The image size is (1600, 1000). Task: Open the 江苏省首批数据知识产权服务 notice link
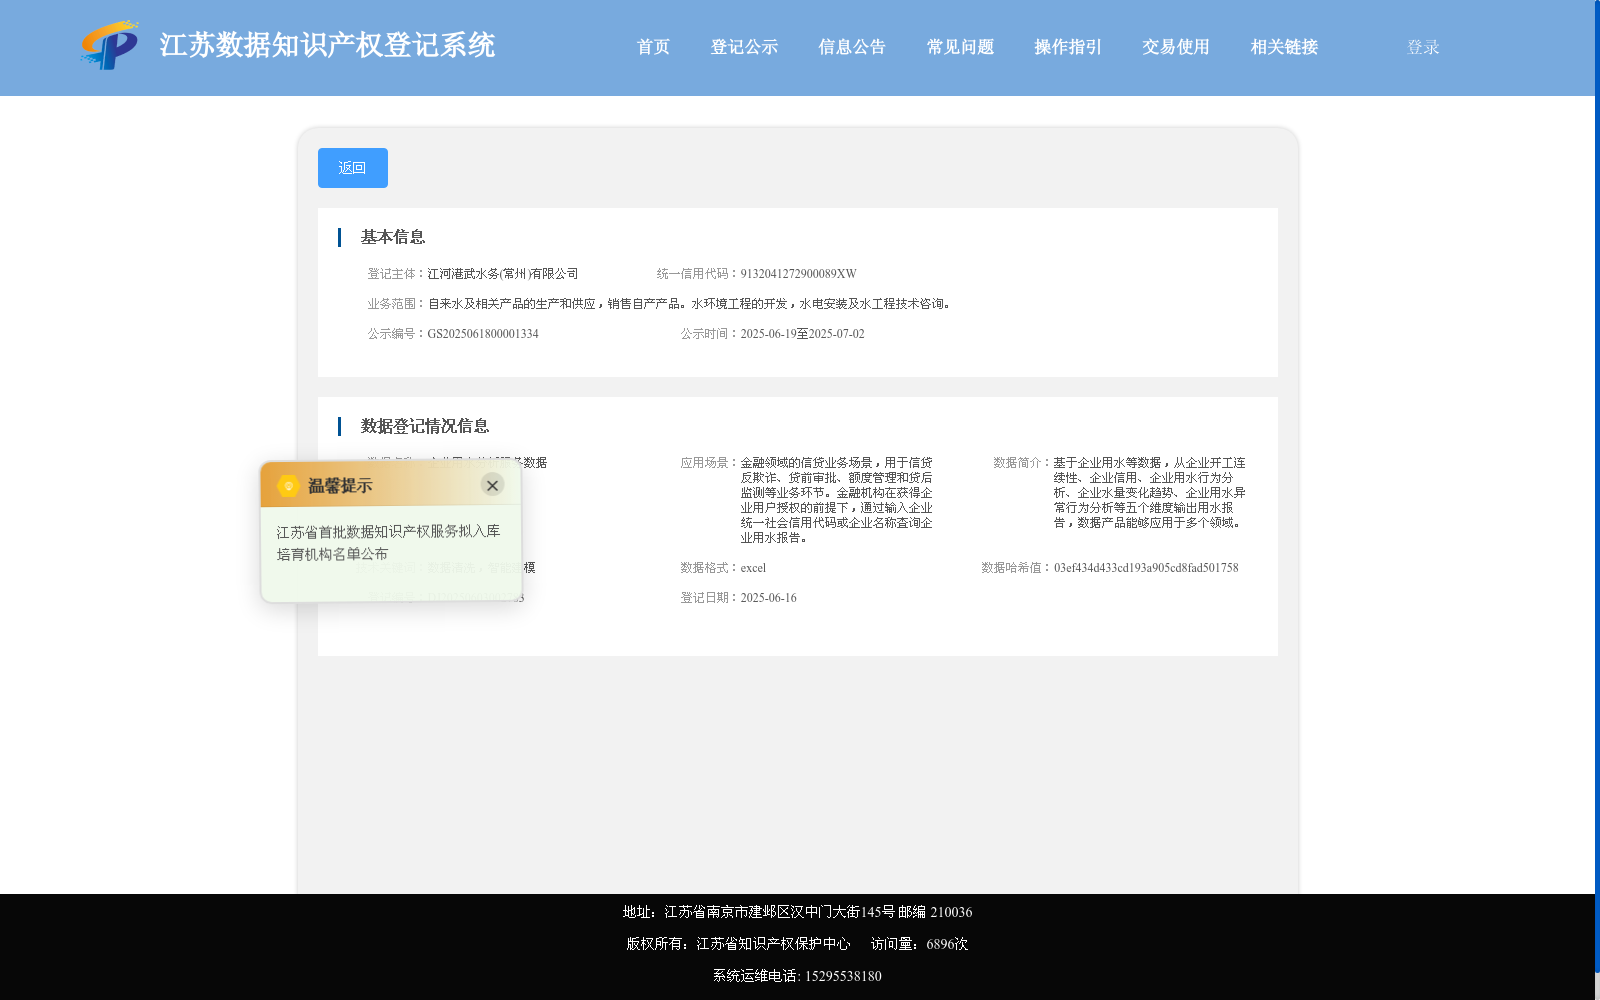click(388, 542)
